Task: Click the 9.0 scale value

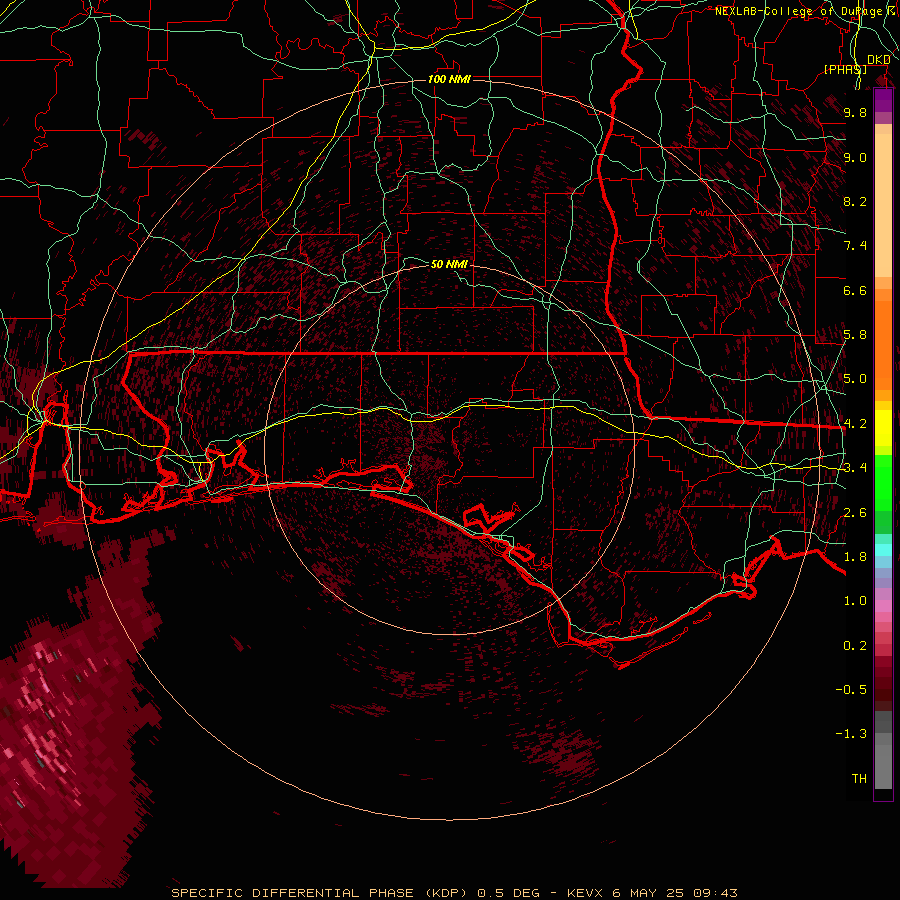Action: point(855,157)
